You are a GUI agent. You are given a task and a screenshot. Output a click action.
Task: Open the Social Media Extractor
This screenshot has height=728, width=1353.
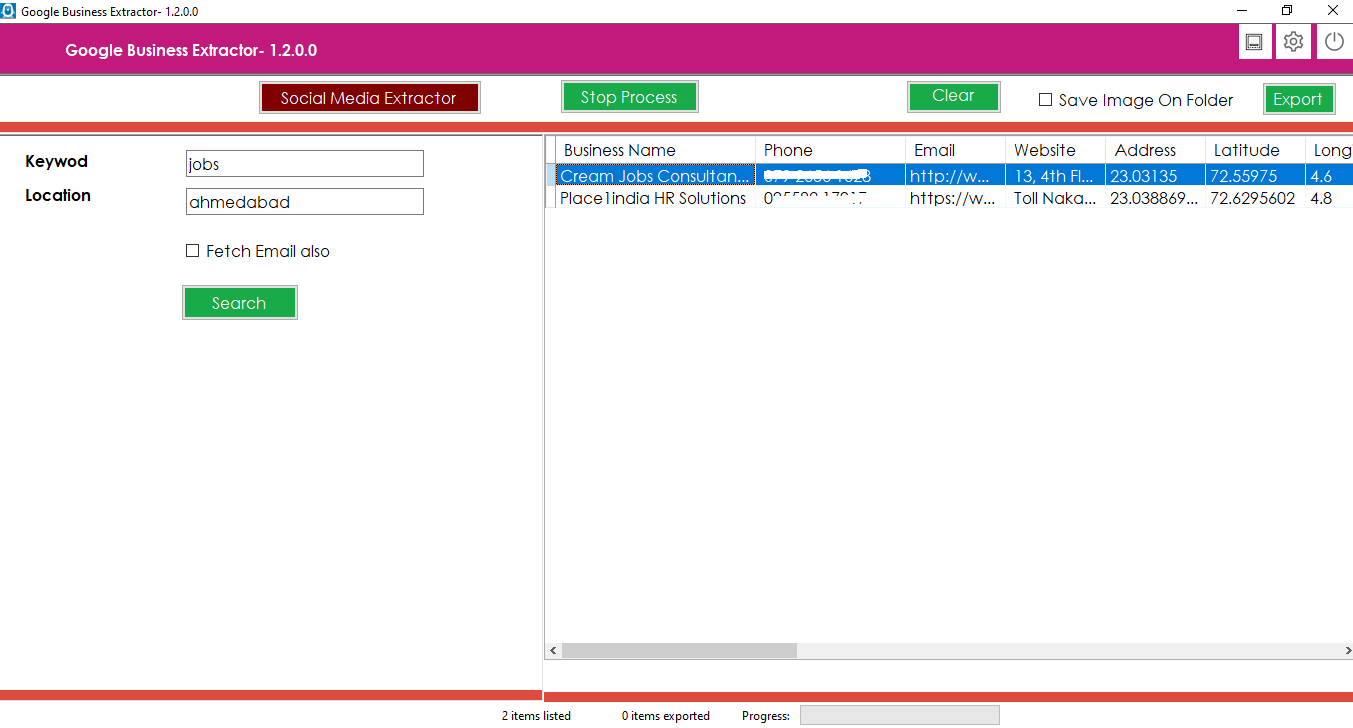(369, 97)
